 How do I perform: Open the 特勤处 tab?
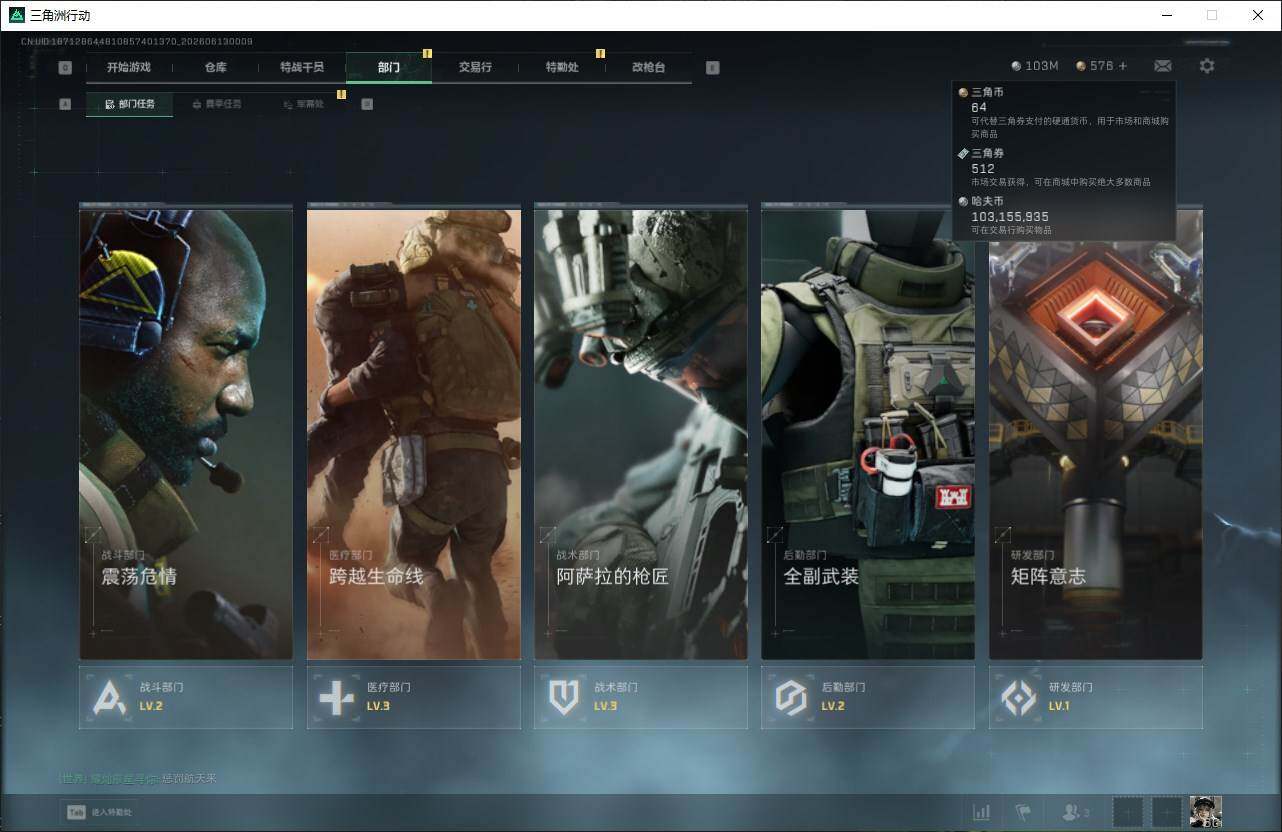[x=562, y=67]
